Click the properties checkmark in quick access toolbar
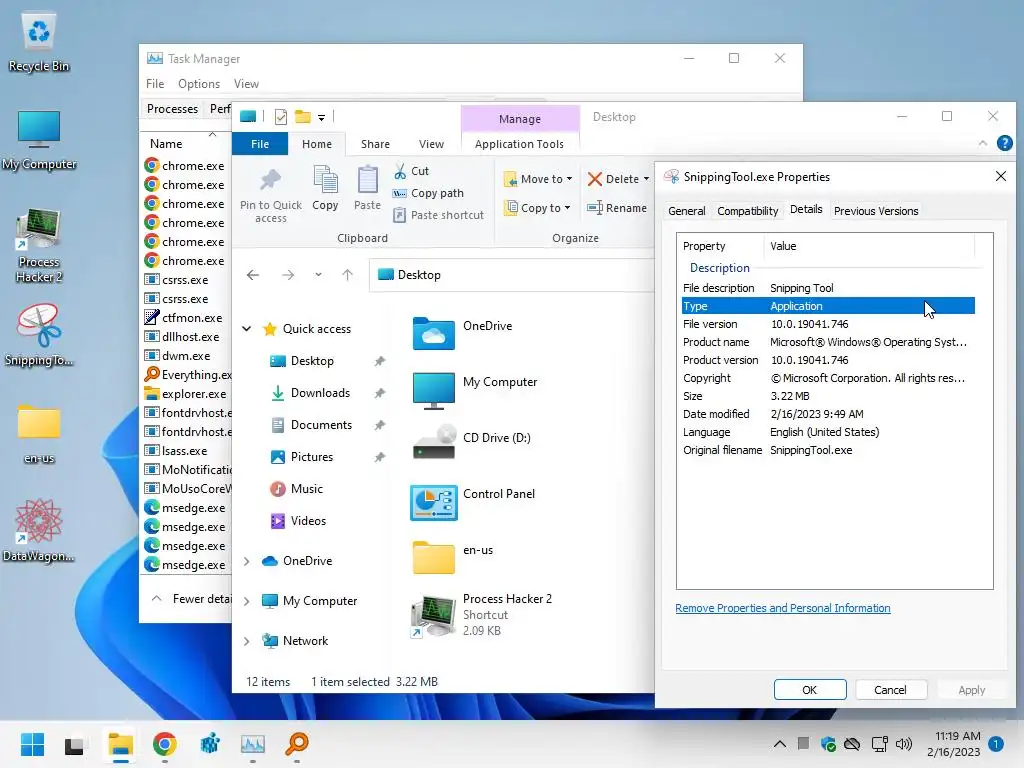The width and height of the screenshot is (1024, 768). (281, 117)
